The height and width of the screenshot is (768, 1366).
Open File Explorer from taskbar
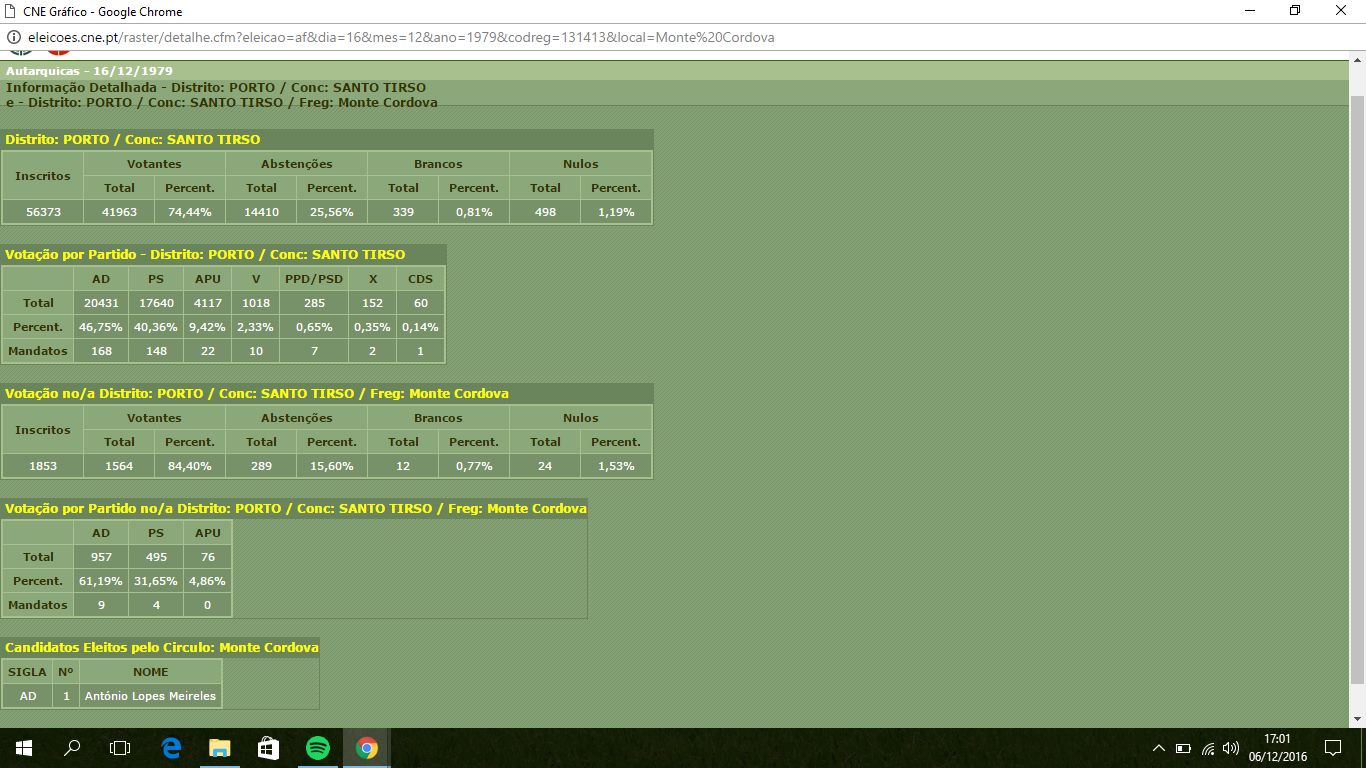pos(219,748)
